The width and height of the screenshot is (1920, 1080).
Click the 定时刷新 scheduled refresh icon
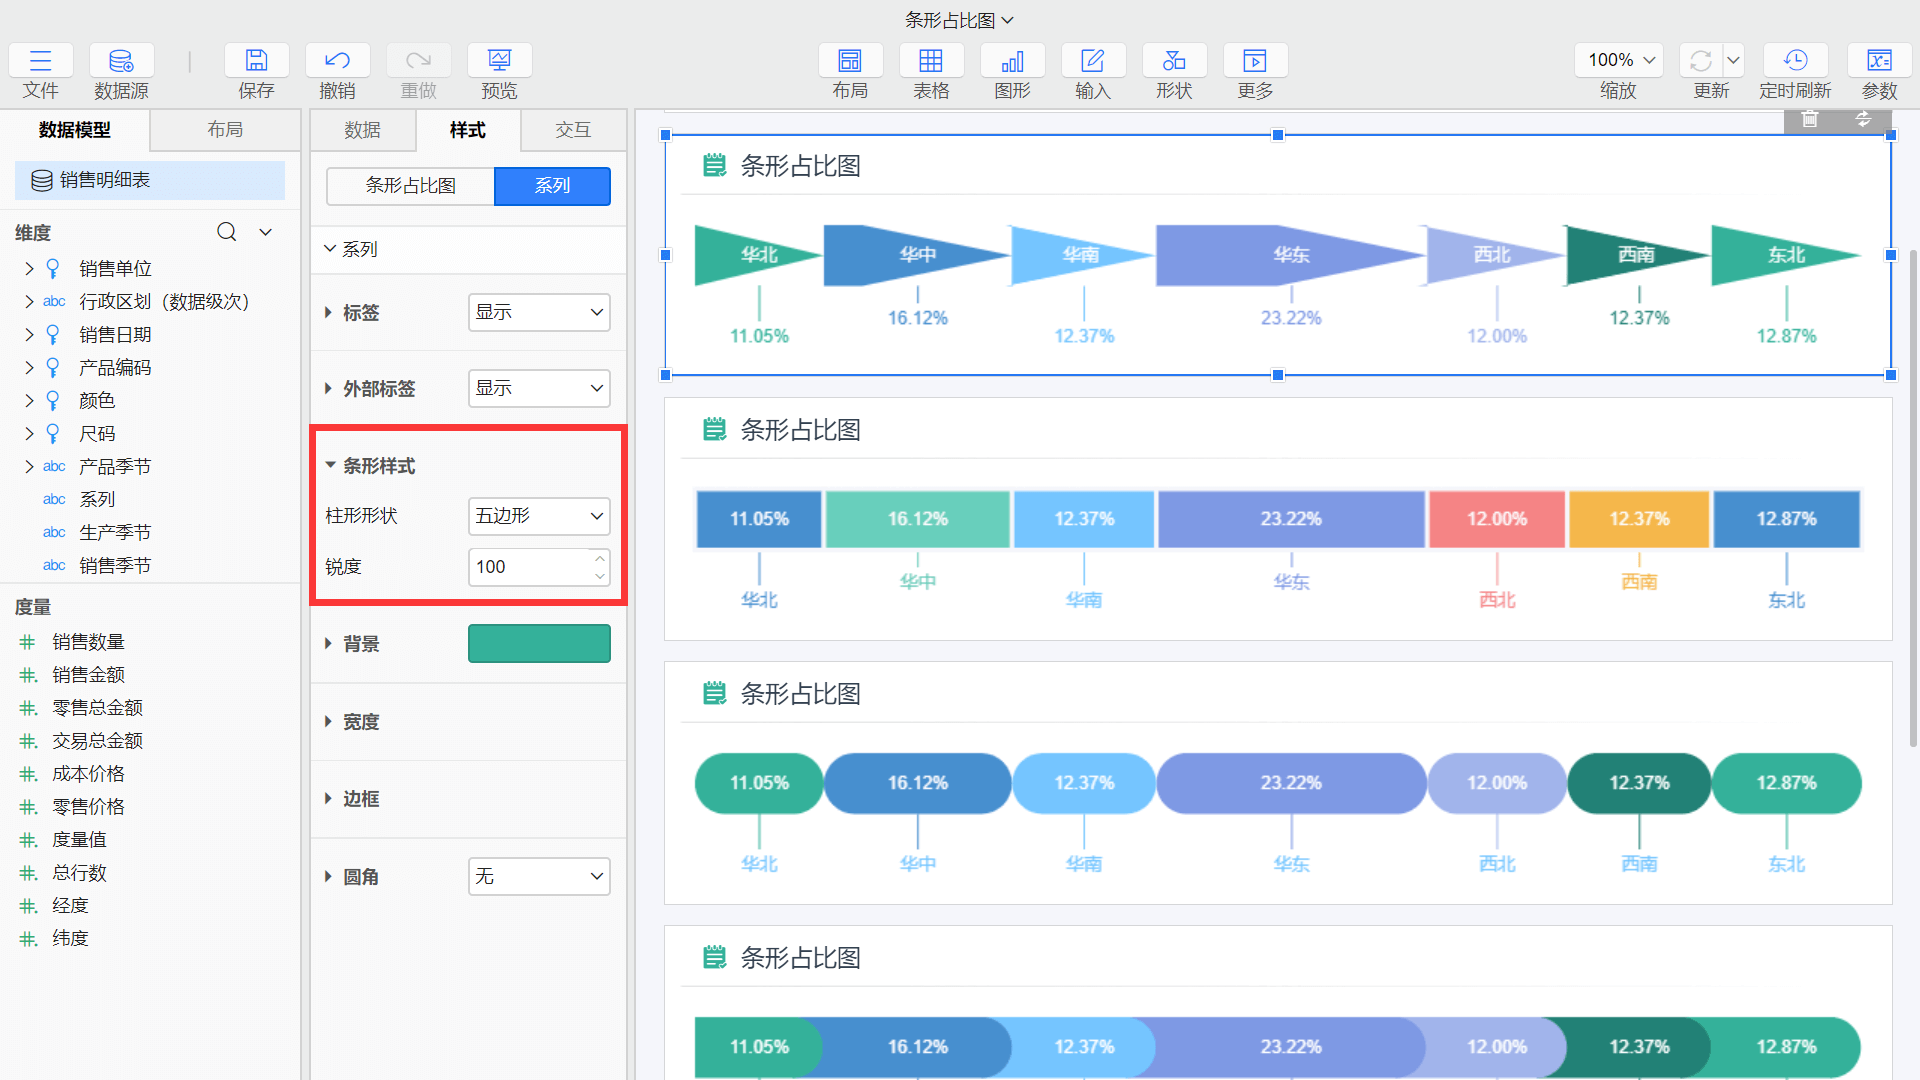coord(1795,62)
